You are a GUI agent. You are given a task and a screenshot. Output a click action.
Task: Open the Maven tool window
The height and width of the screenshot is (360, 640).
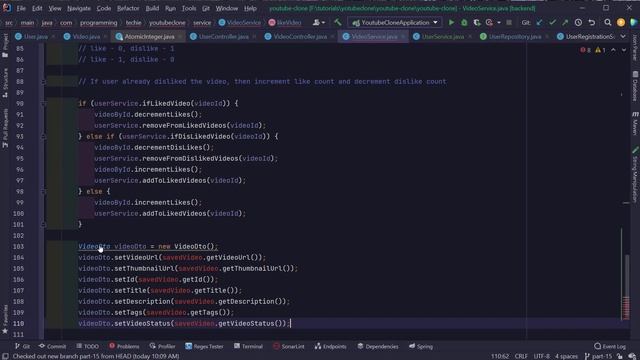click(635, 123)
